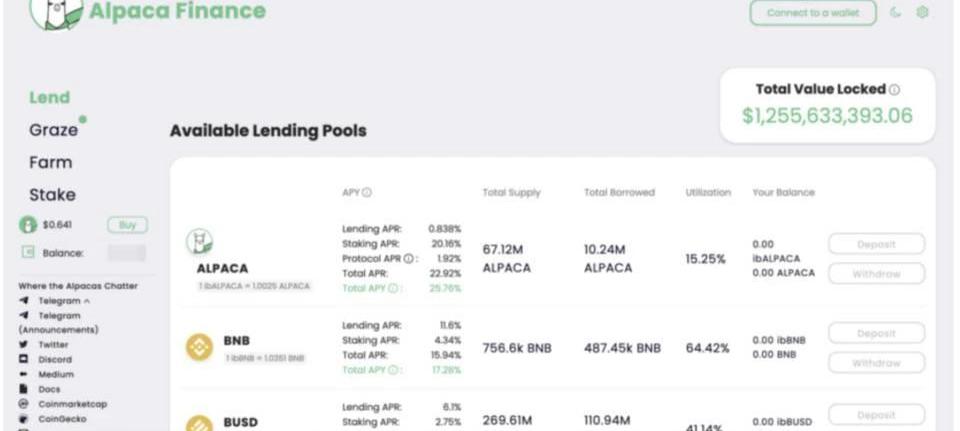The width and height of the screenshot is (960, 431).
Task: Open the Lend section in sidebar
Action: pos(50,97)
